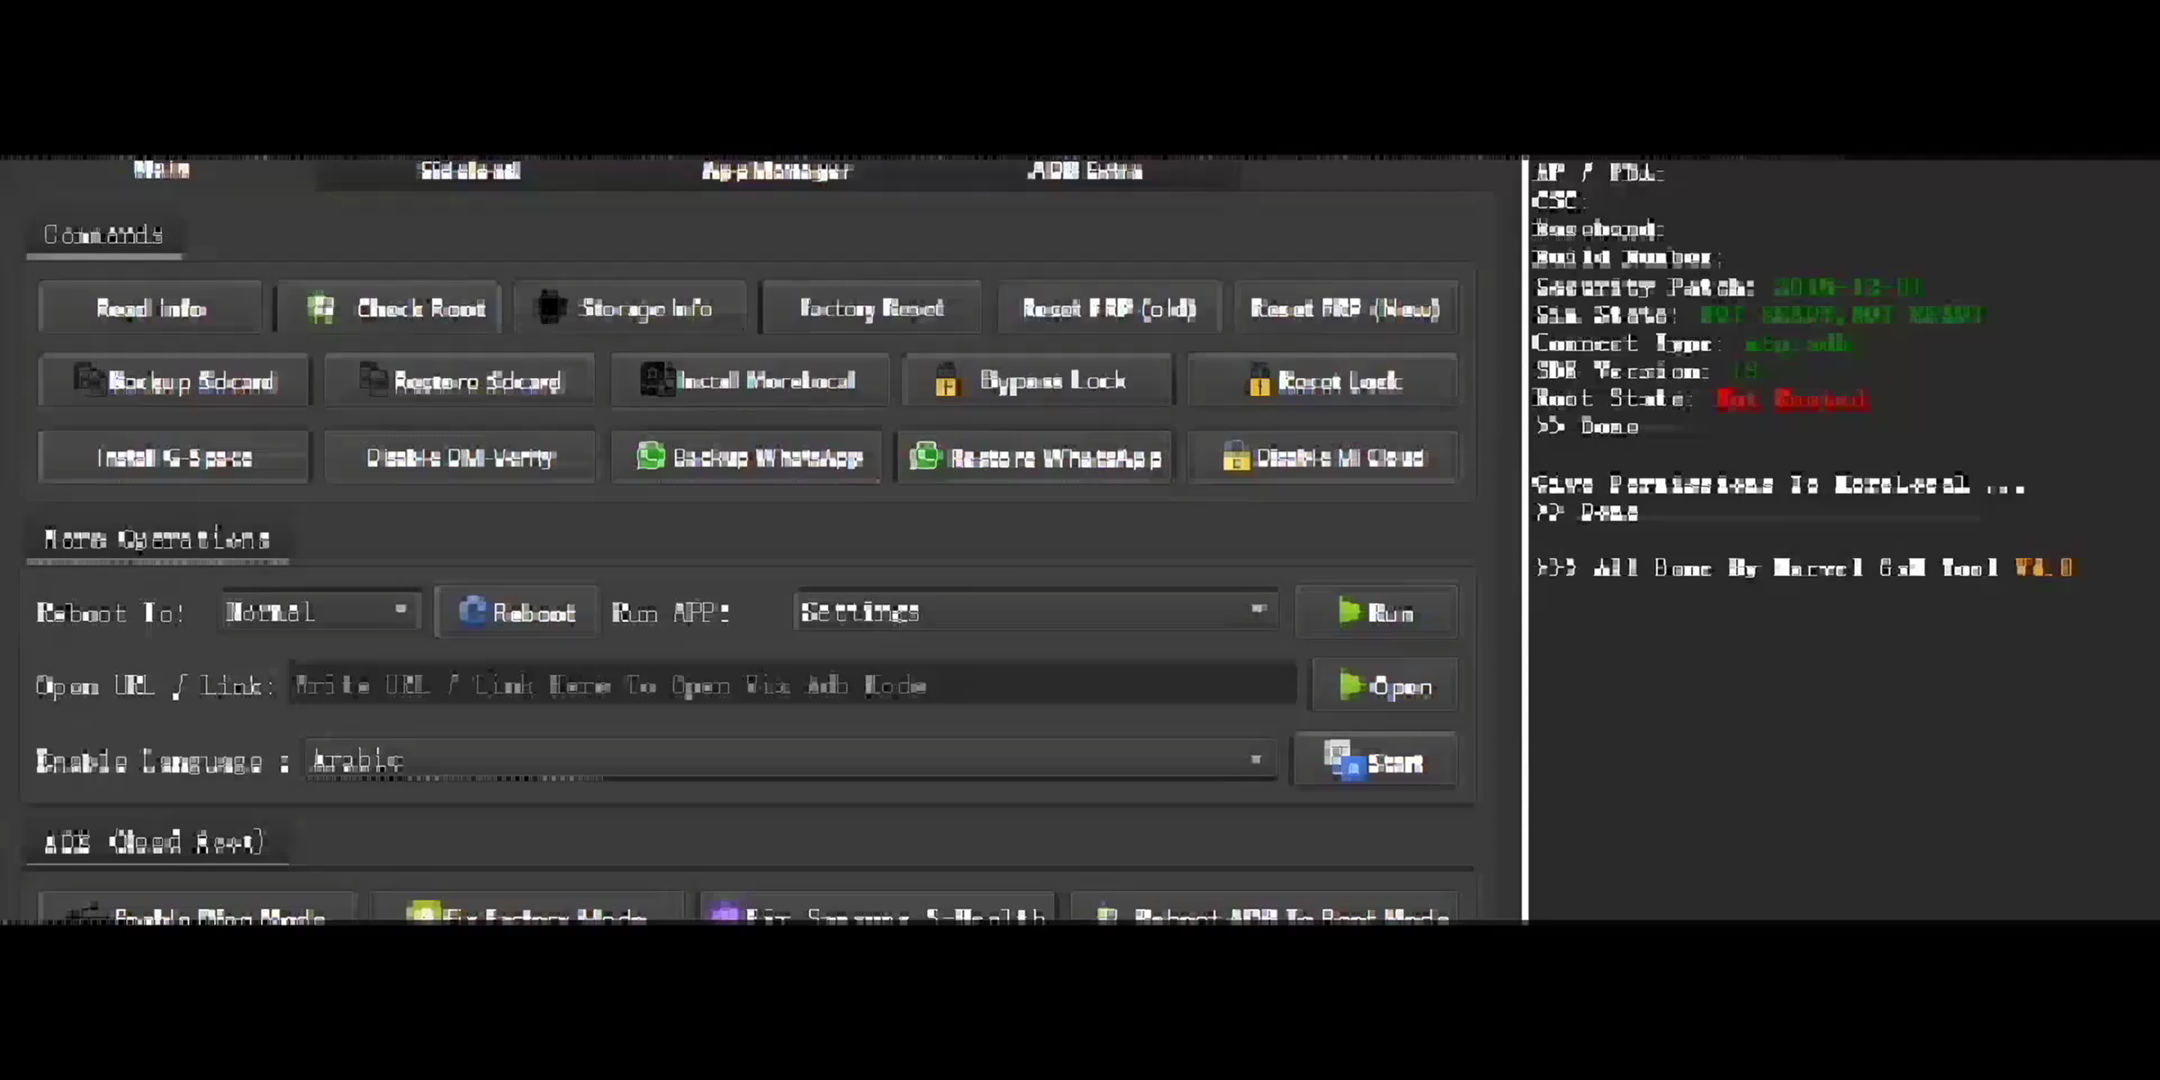Select the Commands tab

103,234
